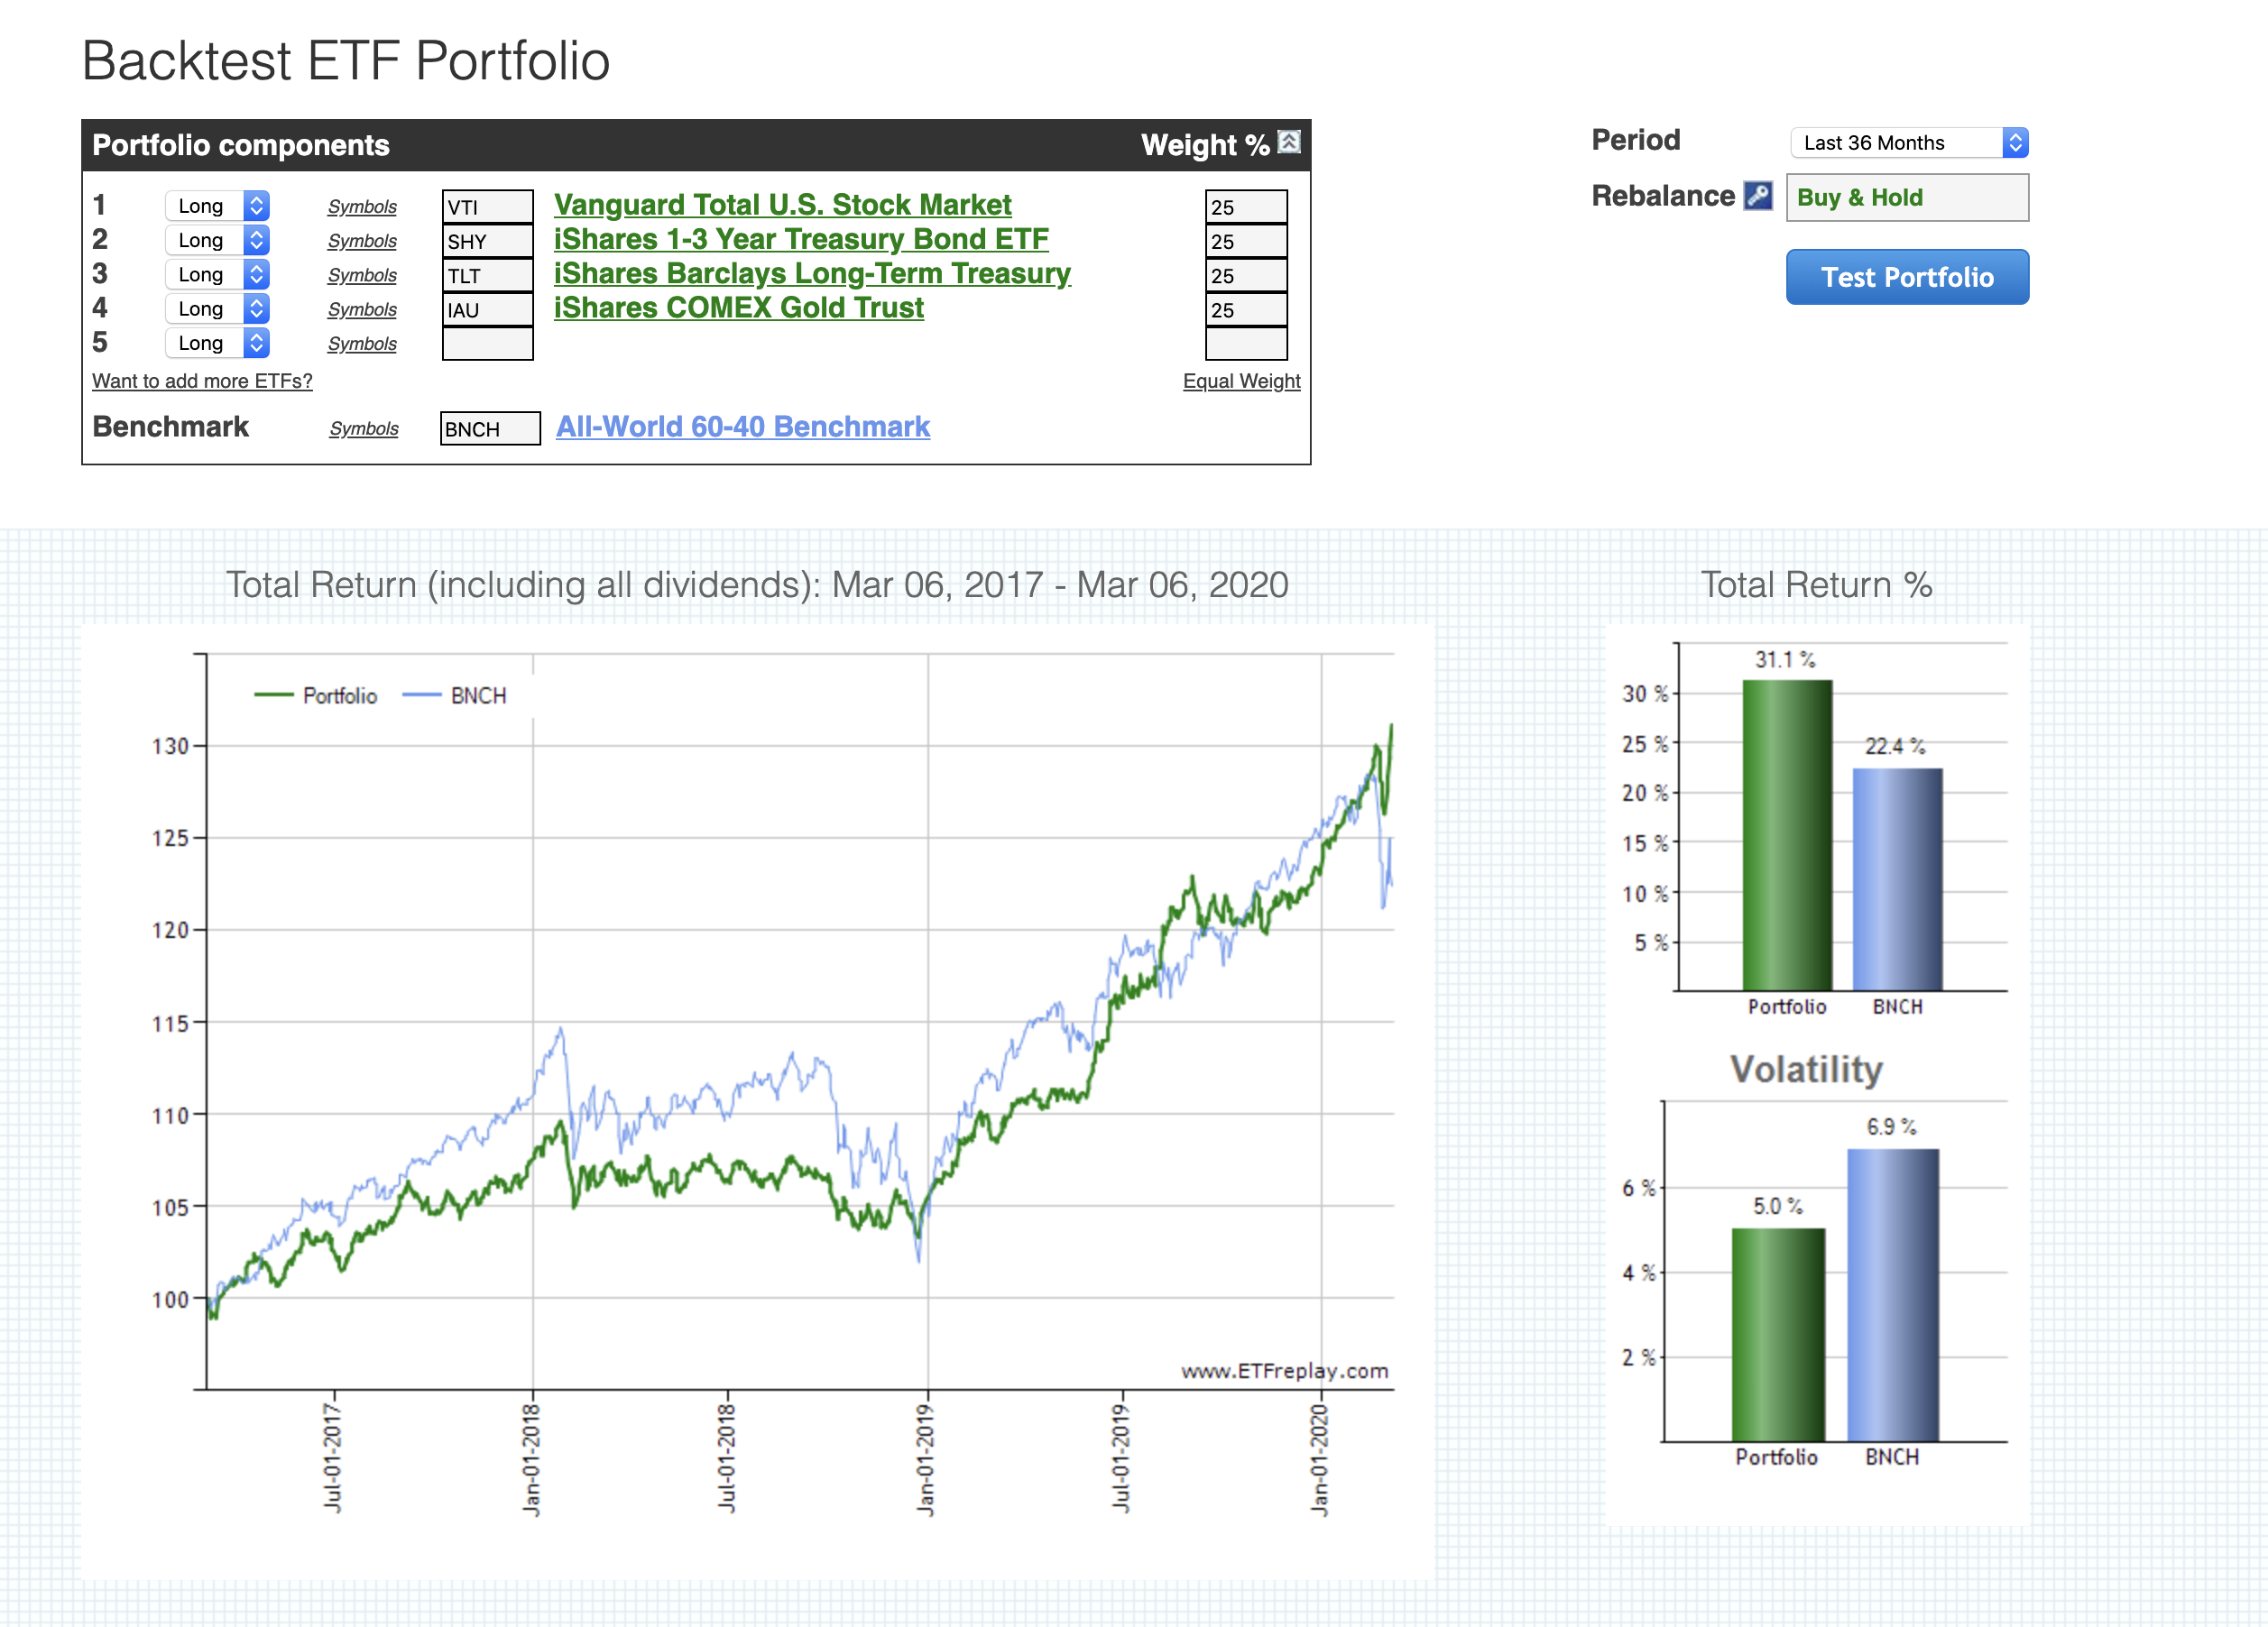This screenshot has width=2268, height=1627.
Task: Click the Benchmark Symbols link
Action: (364, 429)
